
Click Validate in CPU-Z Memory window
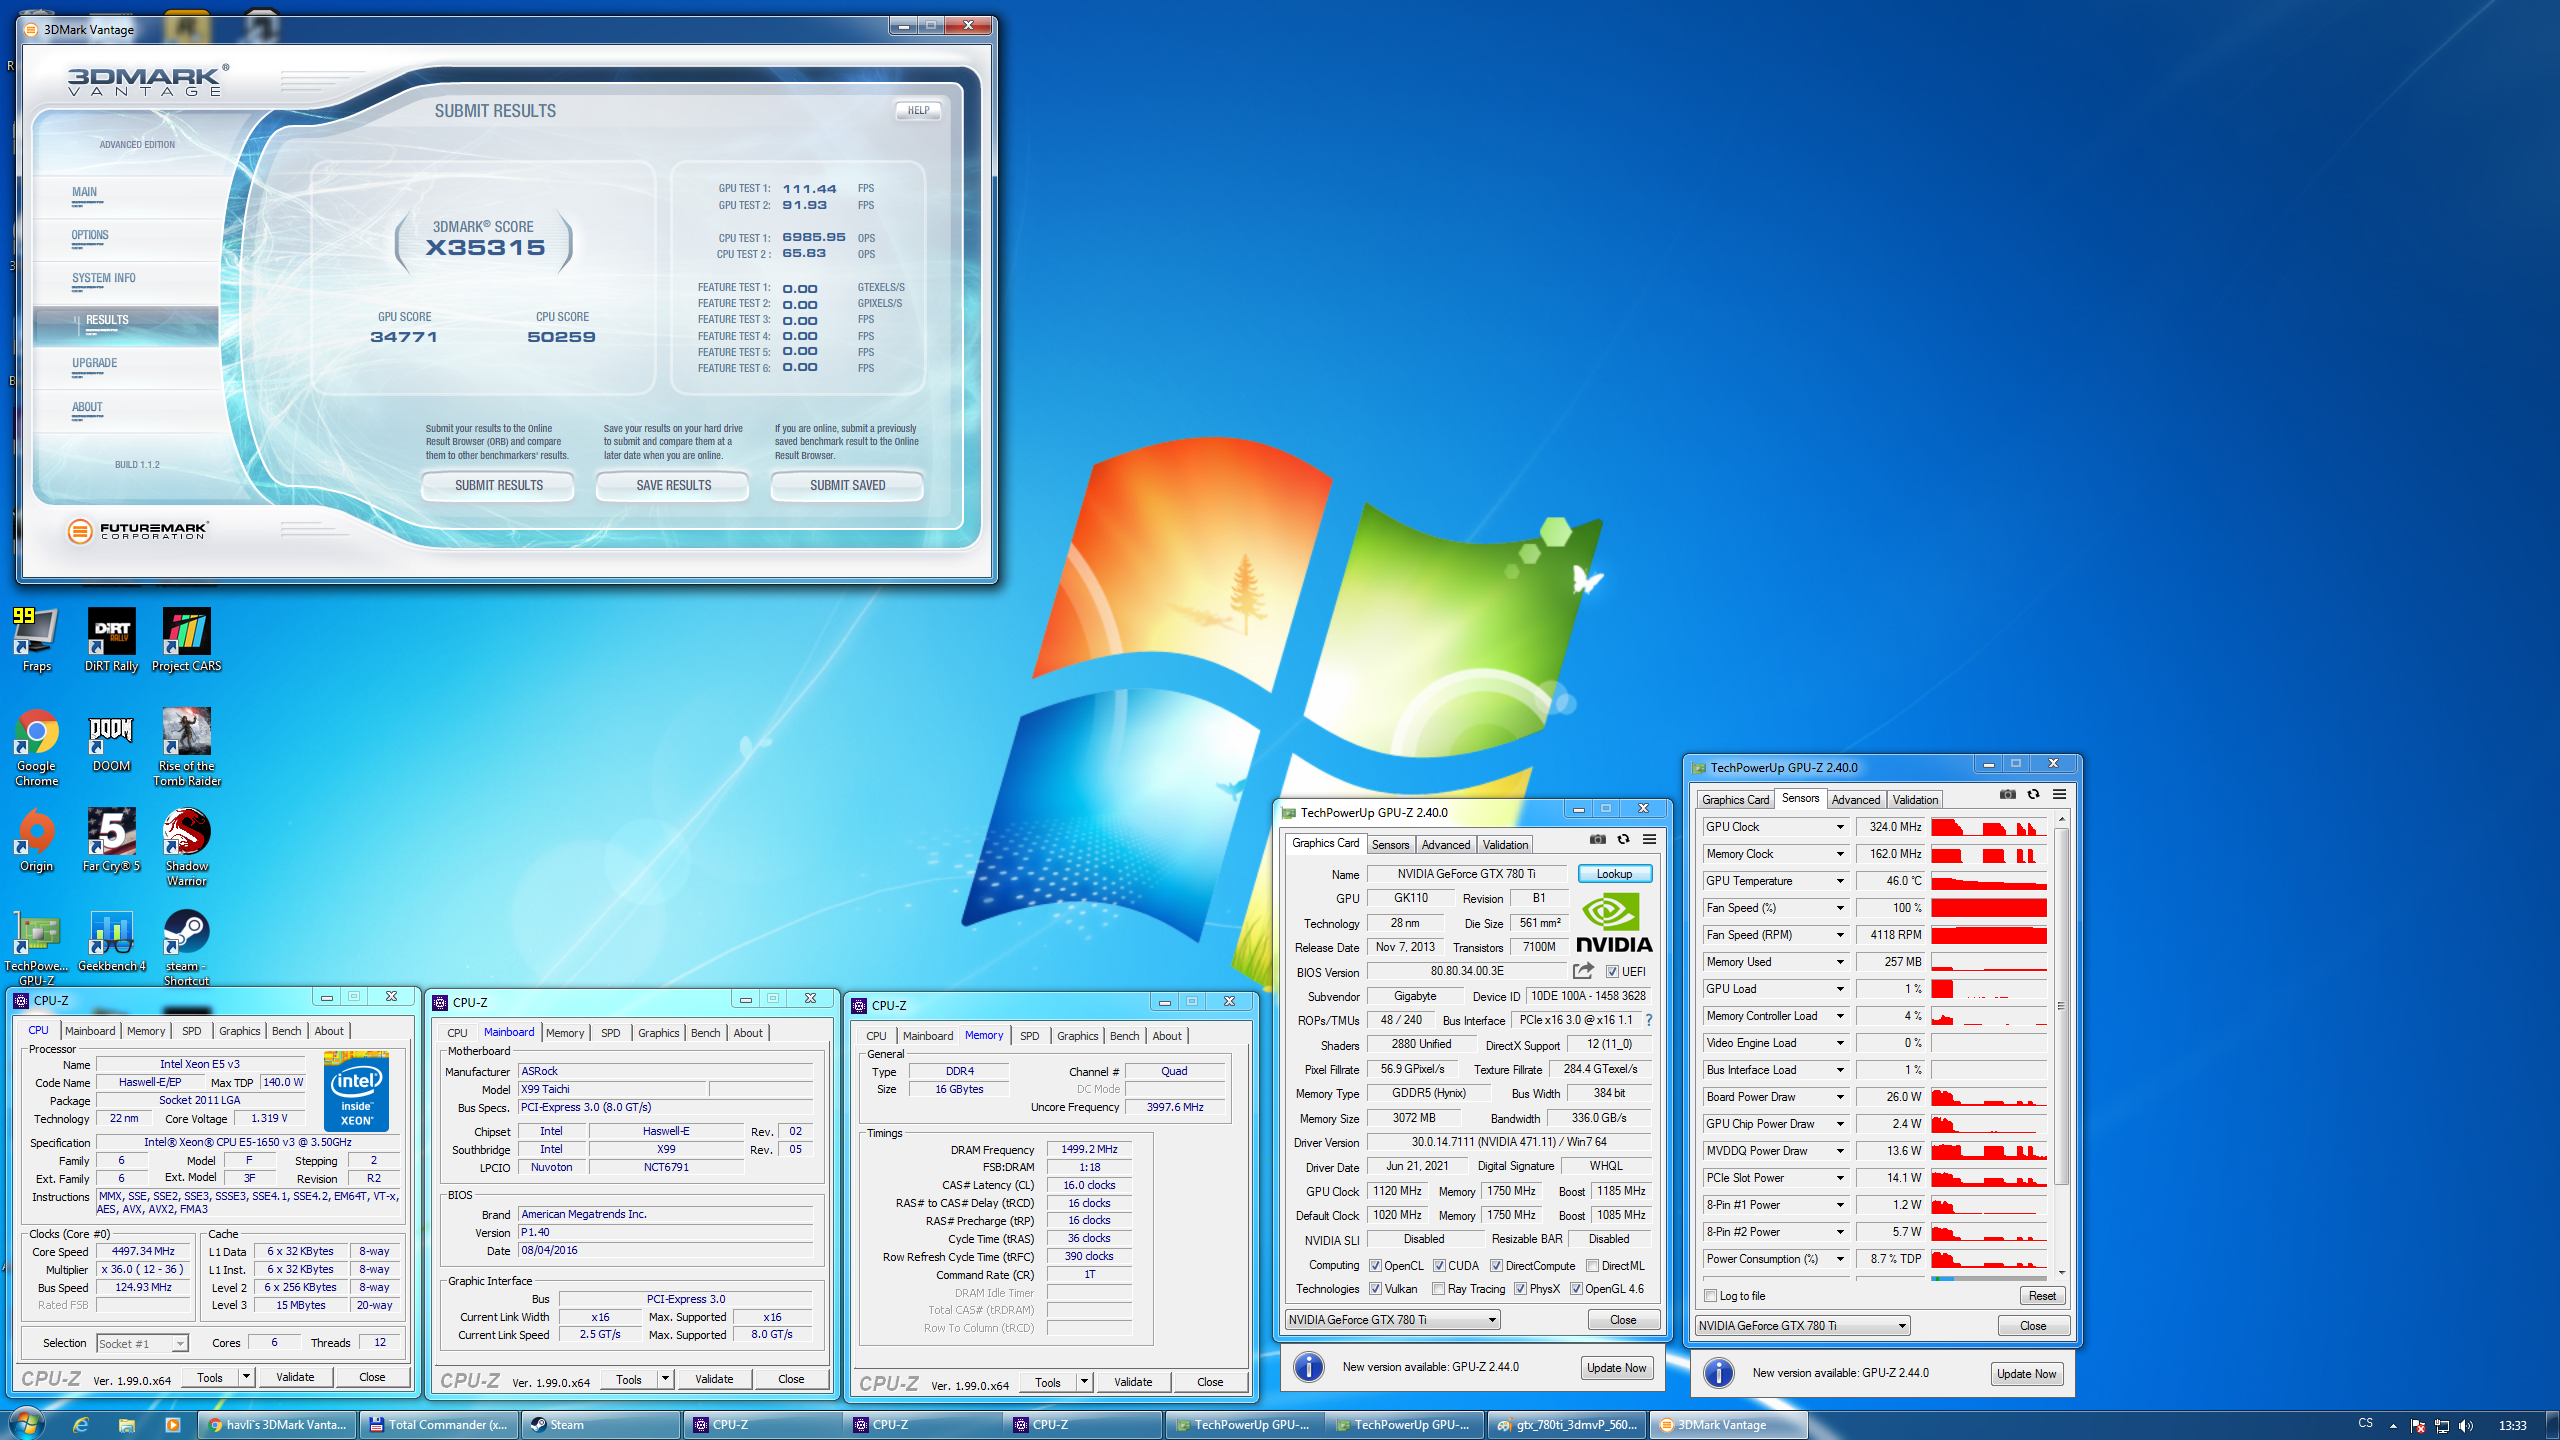[1133, 1382]
